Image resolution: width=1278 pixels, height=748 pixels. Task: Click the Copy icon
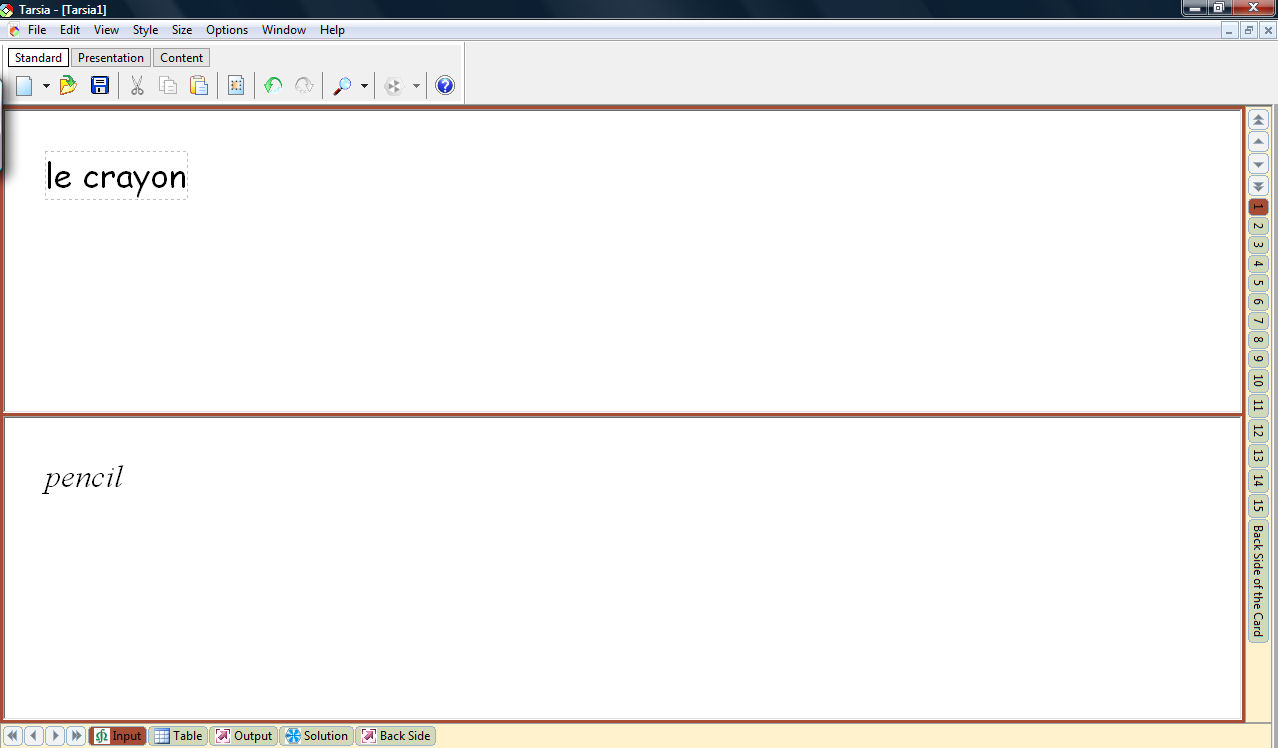168,86
